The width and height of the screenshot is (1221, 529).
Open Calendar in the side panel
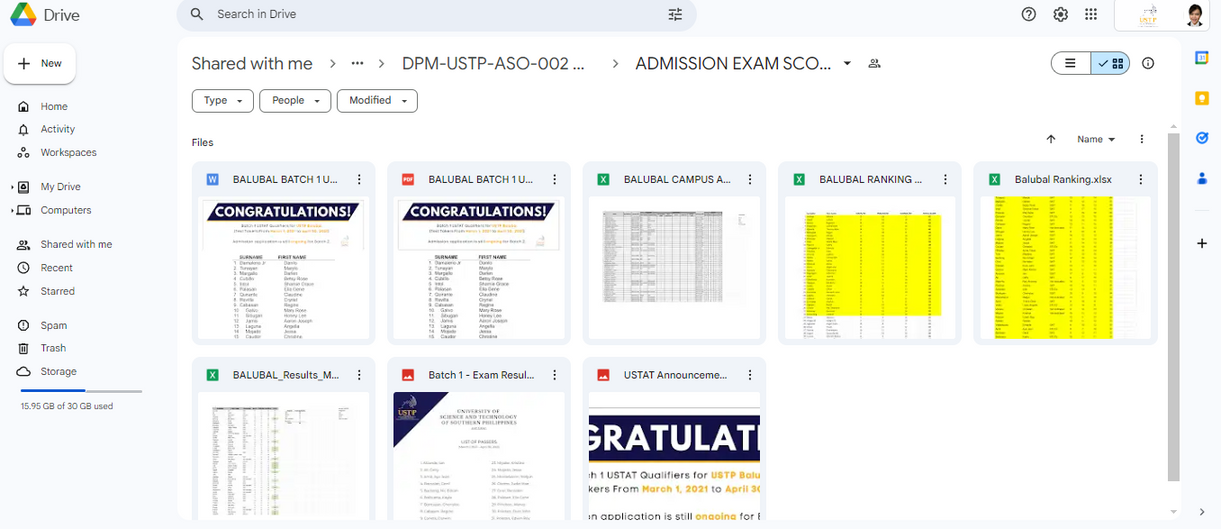click(x=1202, y=58)
